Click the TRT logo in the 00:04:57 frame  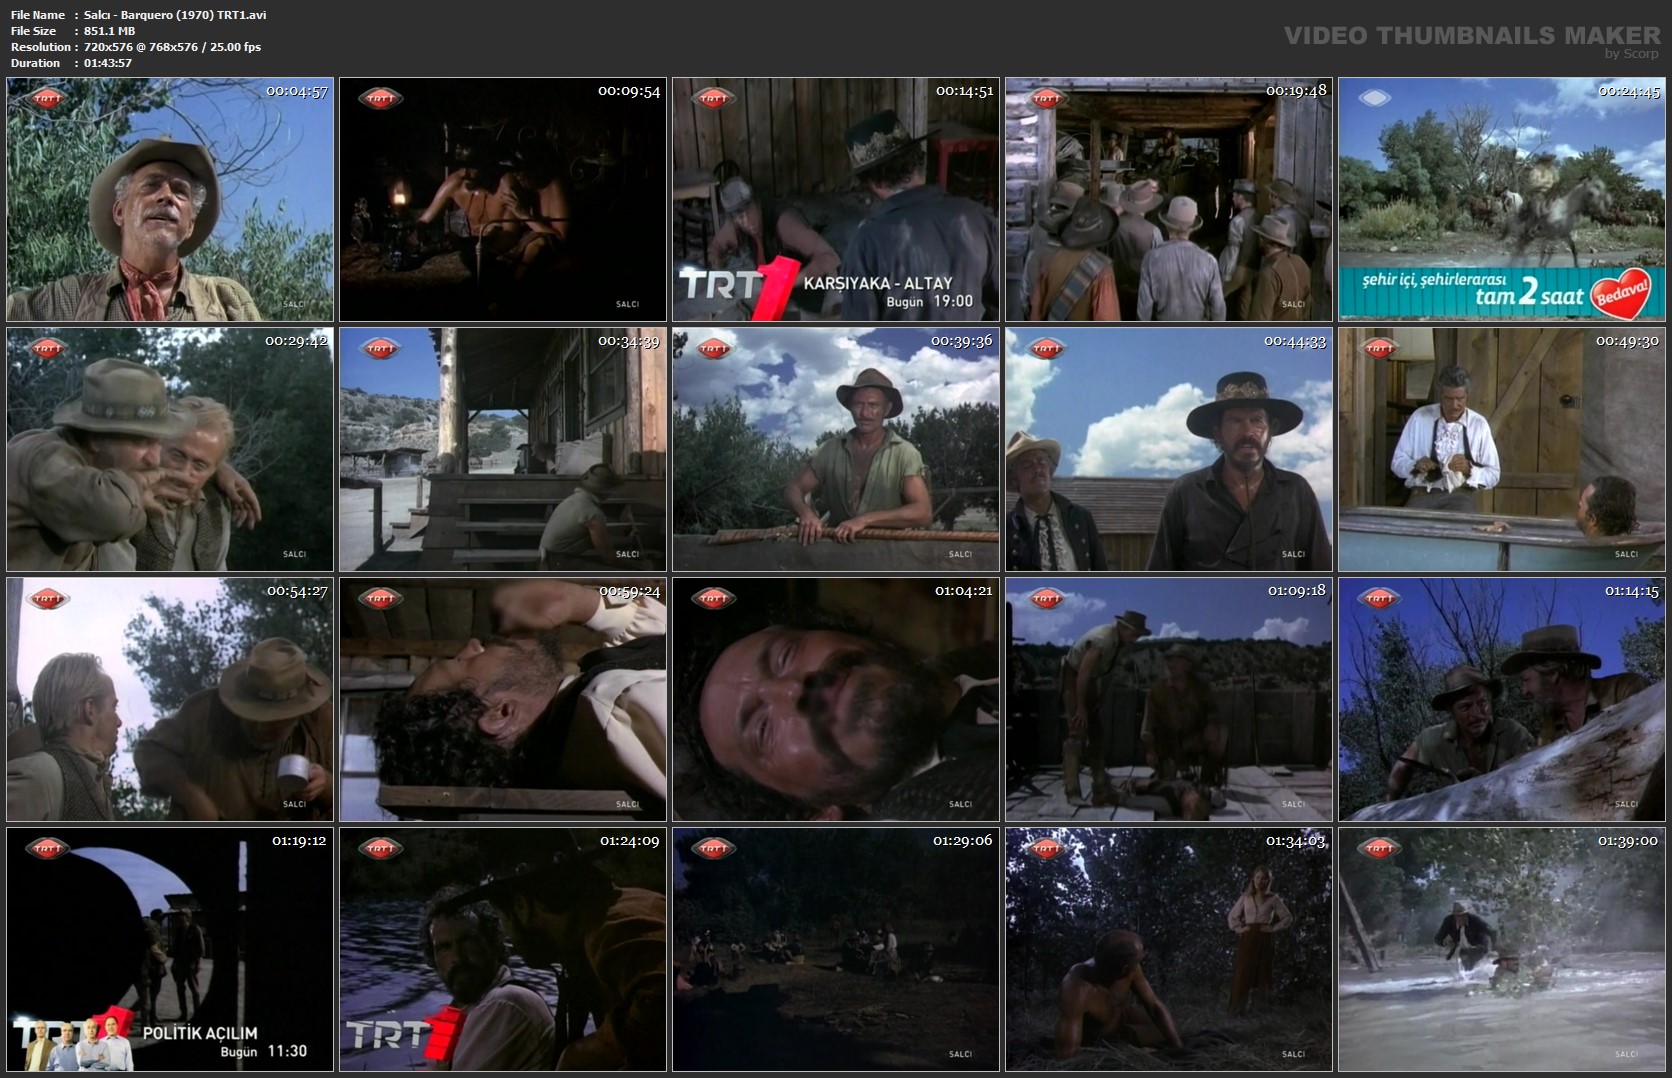click(x=47, y=98)
